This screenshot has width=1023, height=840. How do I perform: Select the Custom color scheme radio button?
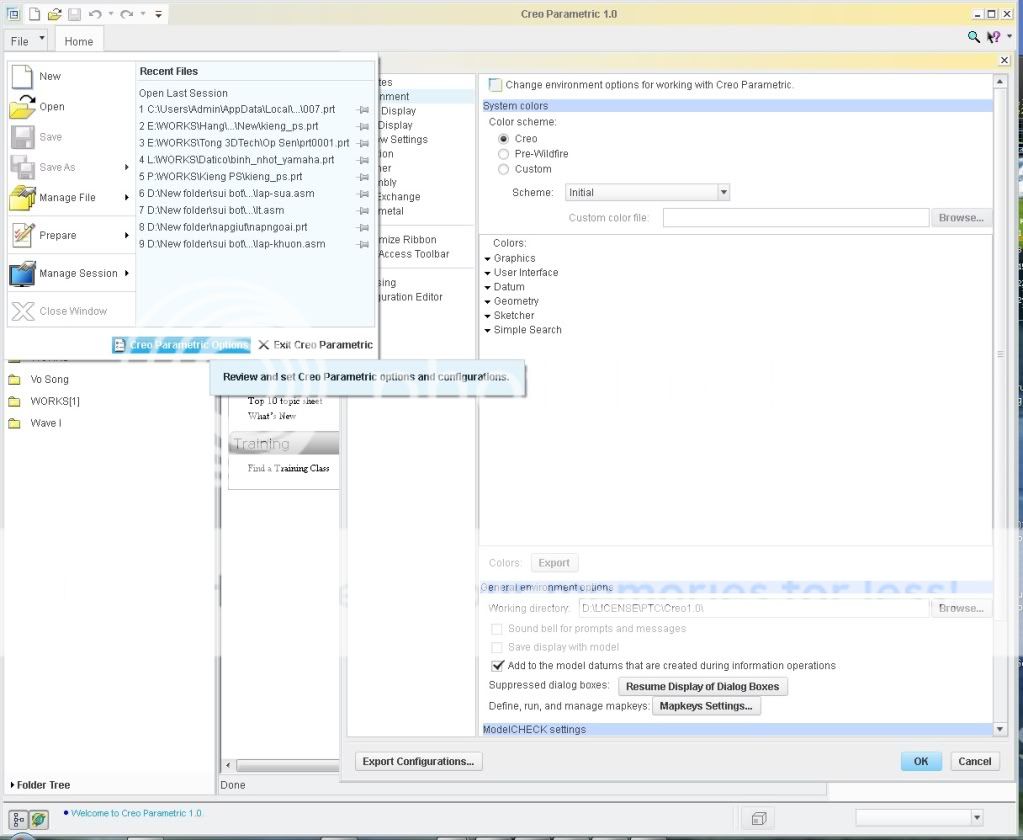click(503, 170)
